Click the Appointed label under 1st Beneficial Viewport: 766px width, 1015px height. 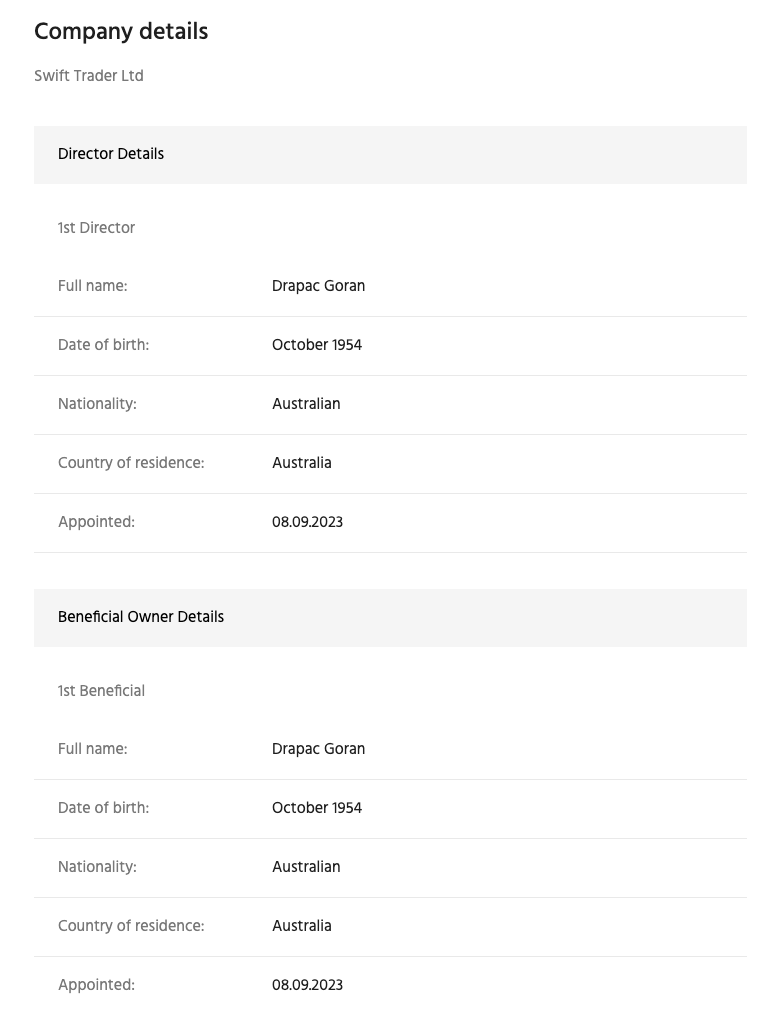click(x=96, y=985)
